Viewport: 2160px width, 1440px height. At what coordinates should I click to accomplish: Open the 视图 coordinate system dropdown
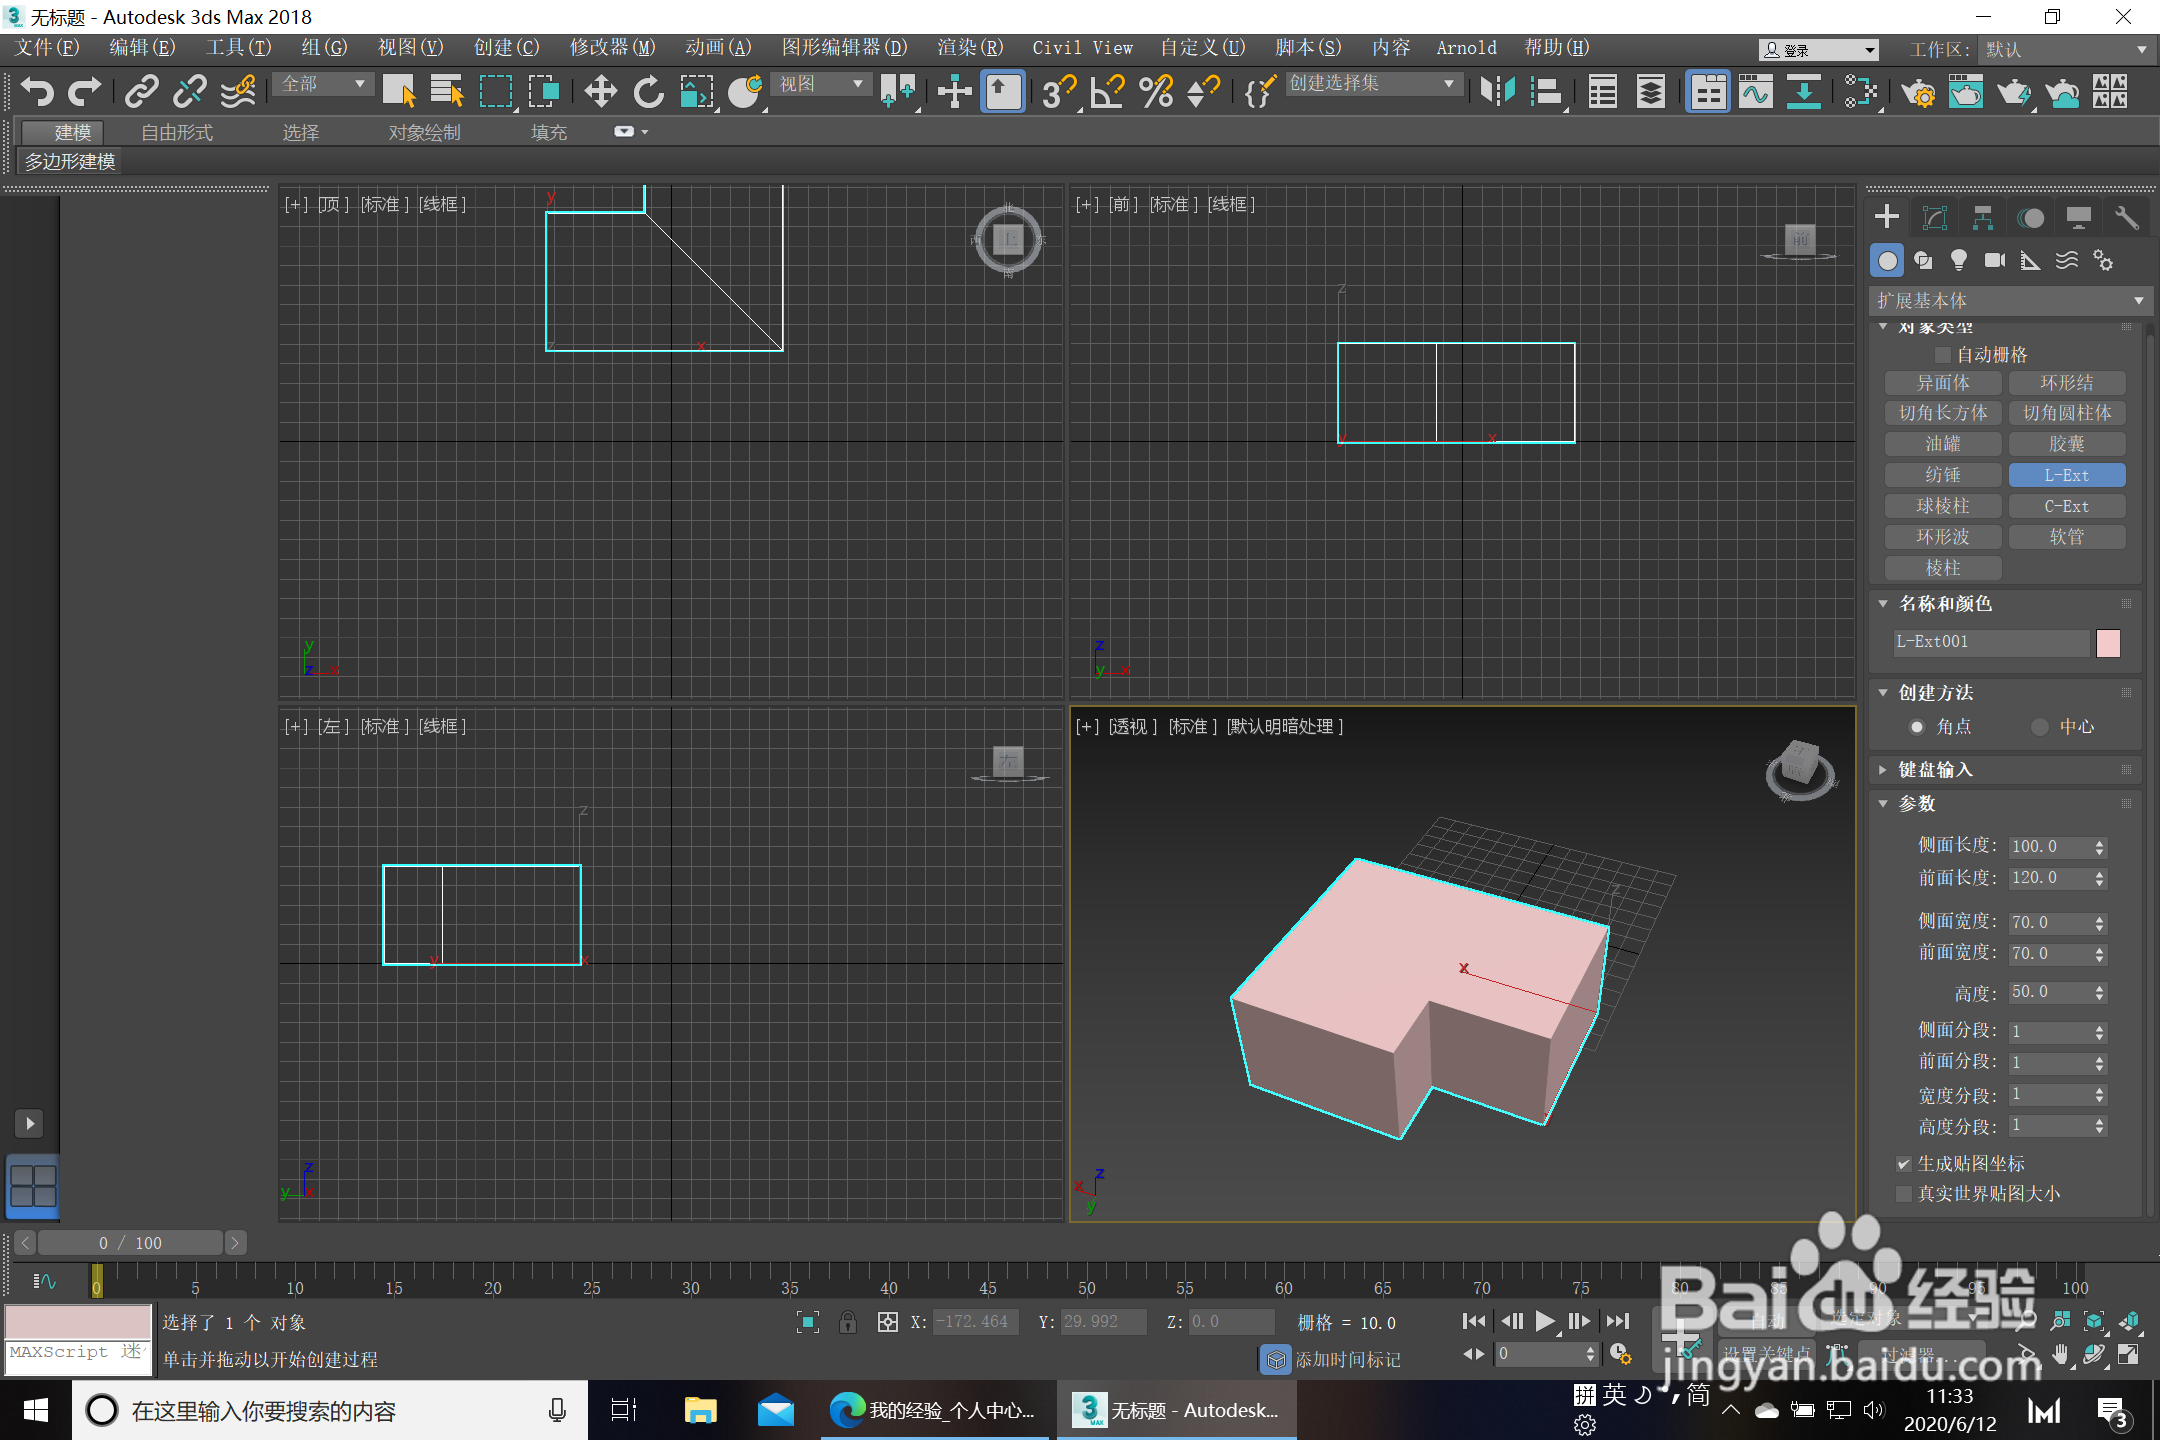[821, 84]
